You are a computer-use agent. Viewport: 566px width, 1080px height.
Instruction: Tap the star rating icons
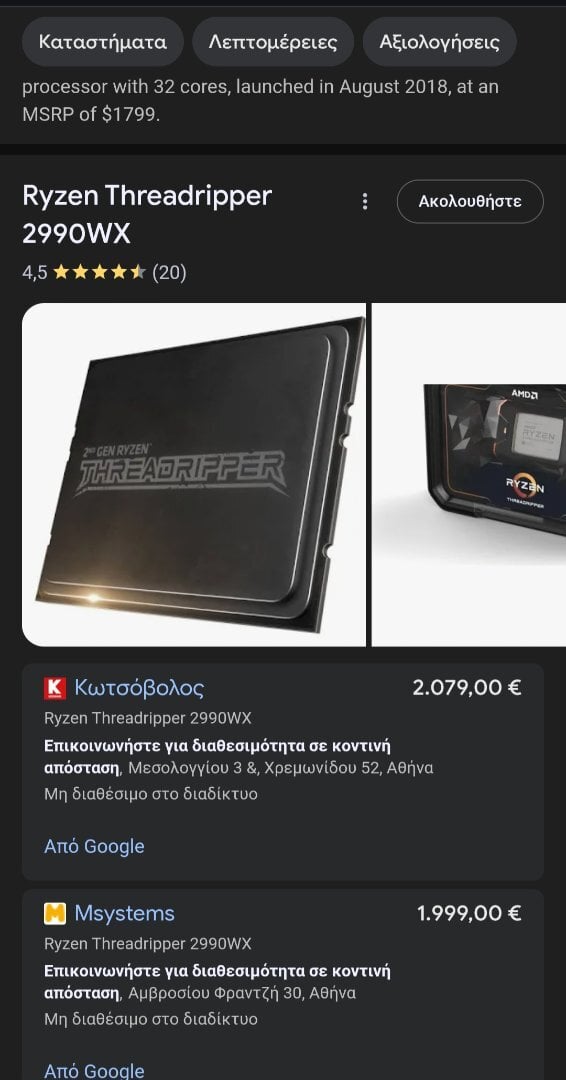99,272
